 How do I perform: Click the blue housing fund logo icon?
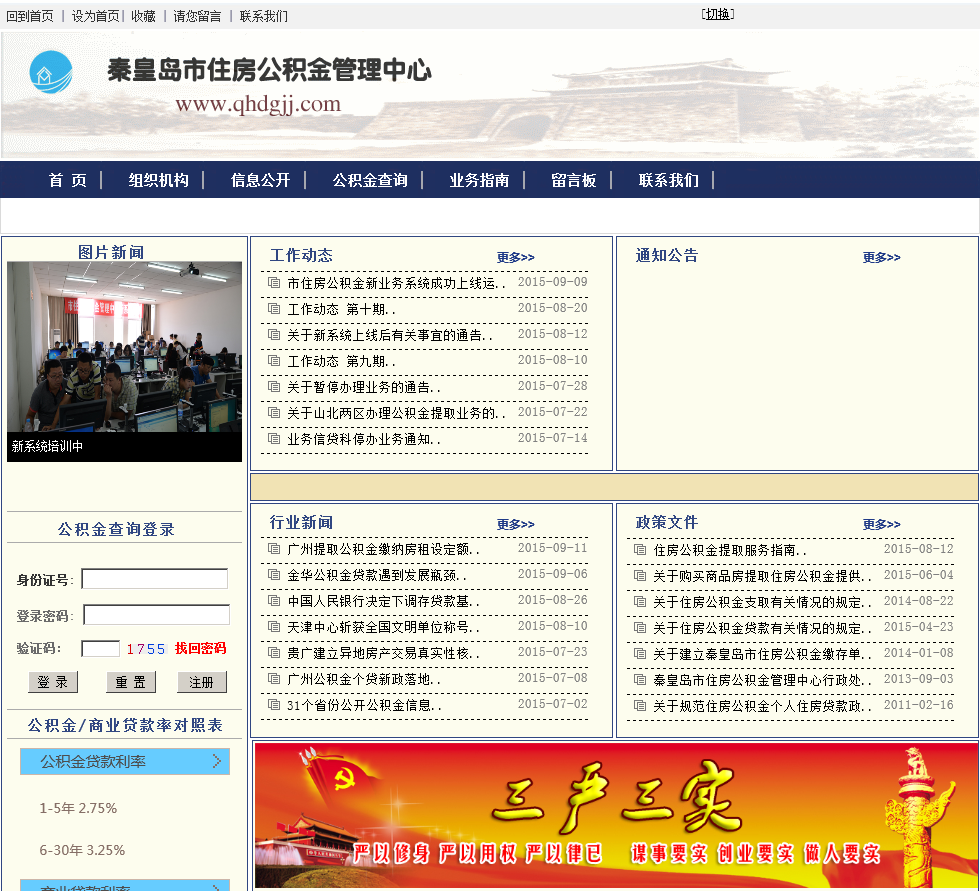point(51,72)
